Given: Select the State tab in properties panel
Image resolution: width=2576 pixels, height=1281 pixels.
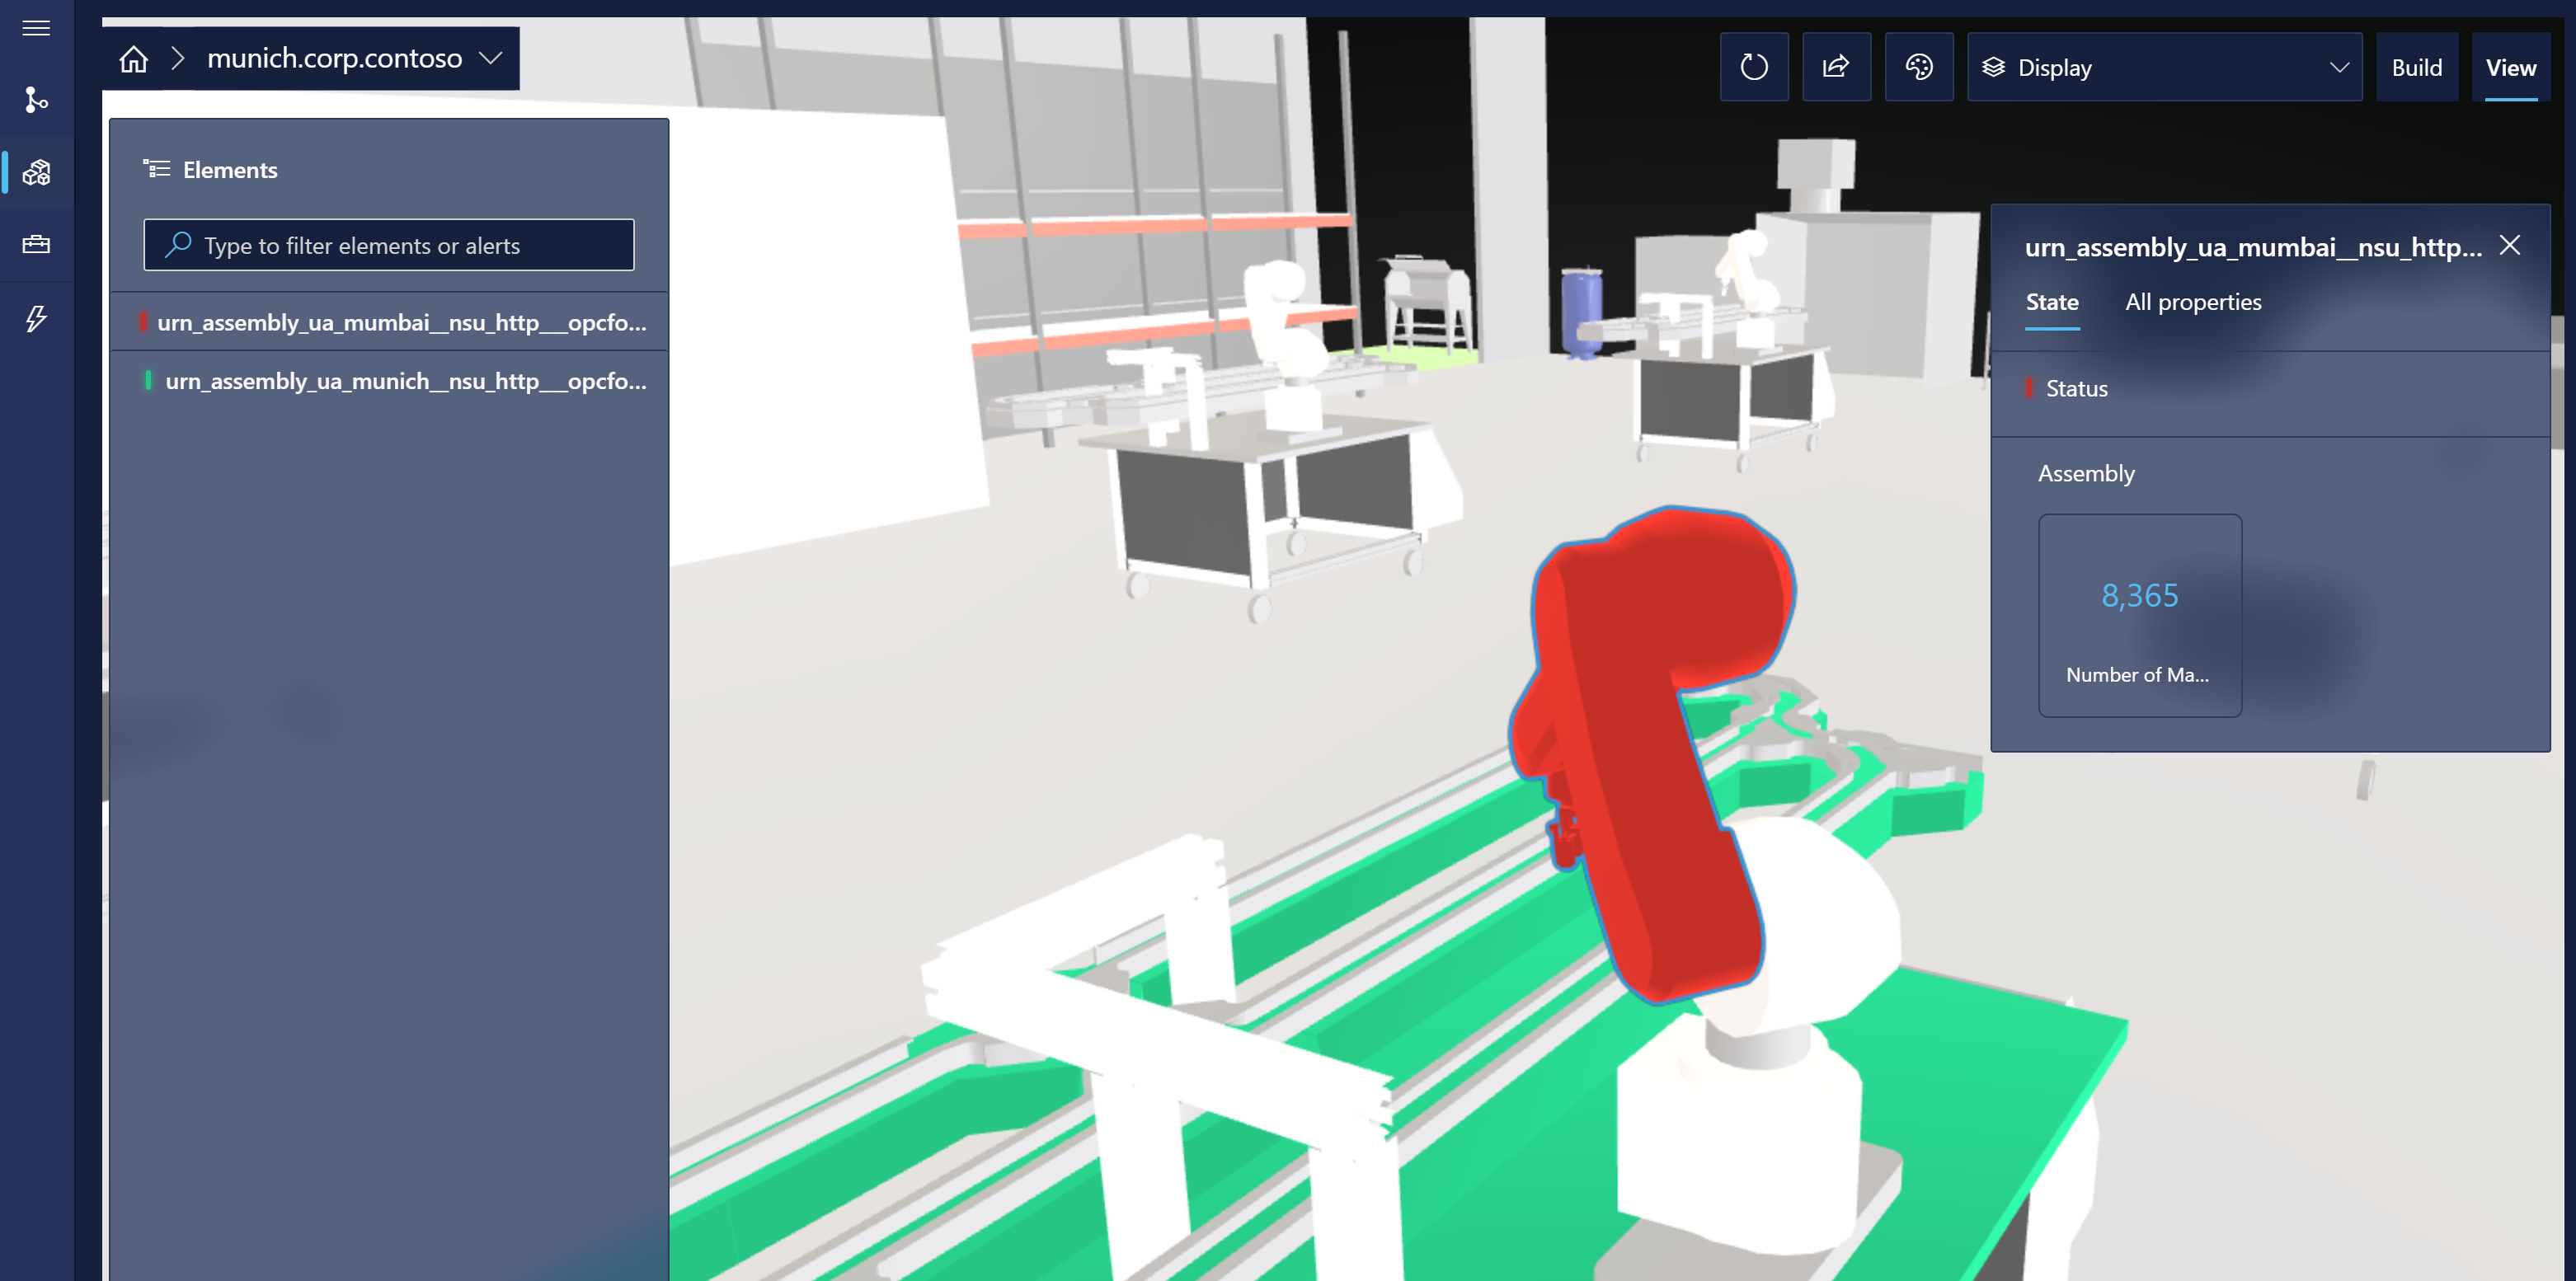Looking at the screenshot, I should coord(2052,301).
